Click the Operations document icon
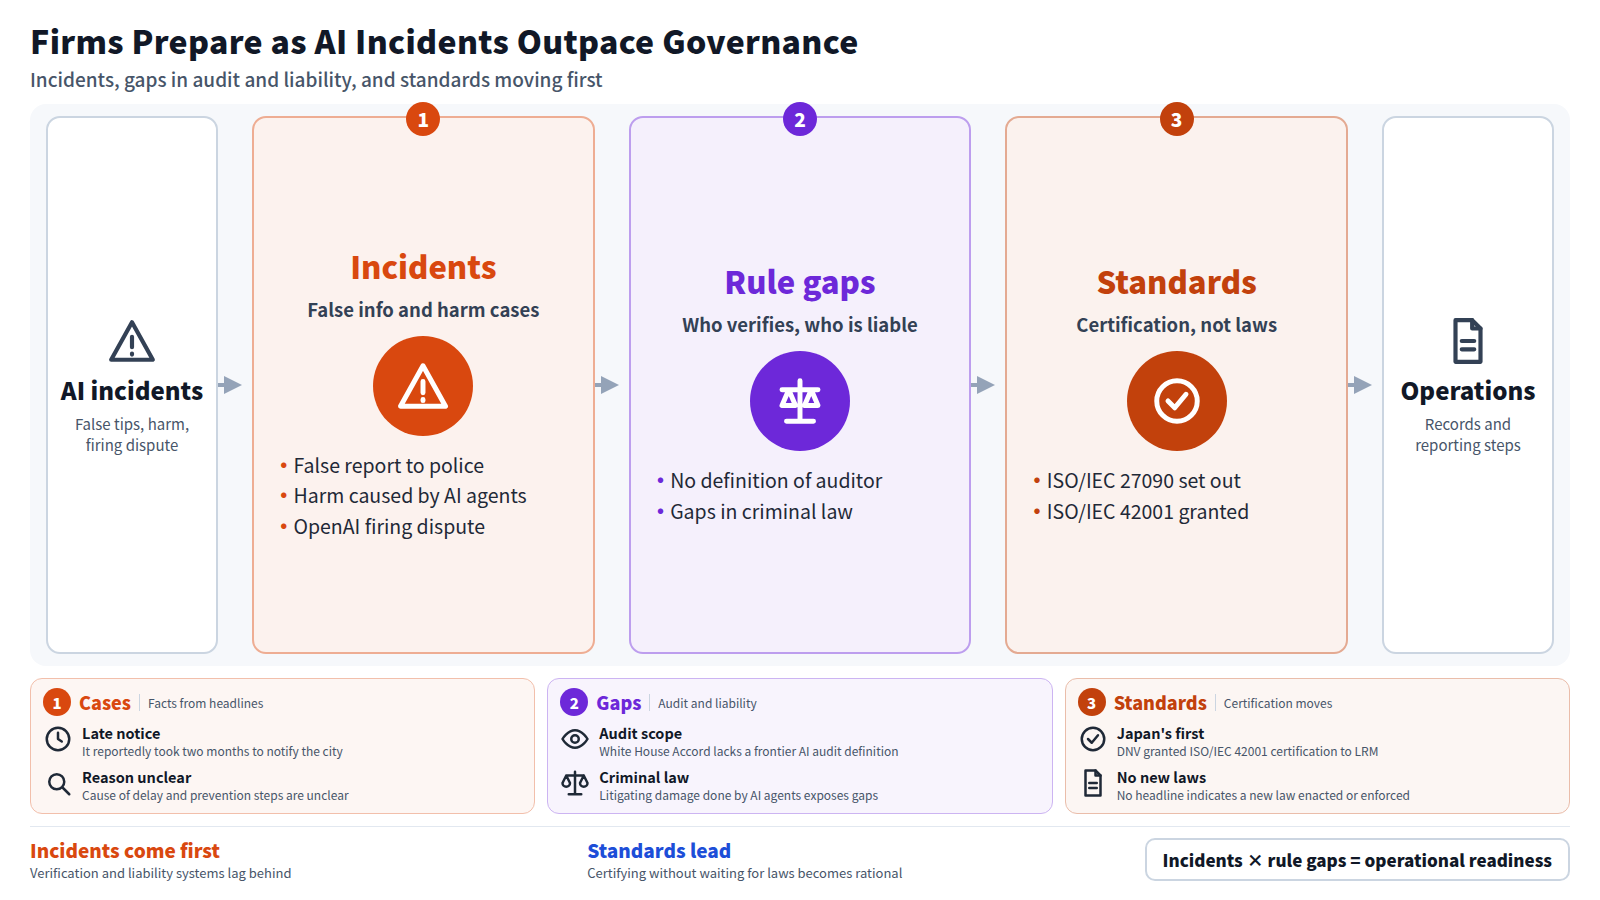This screenshot has height=900, width=1600. coord(1468,342)
